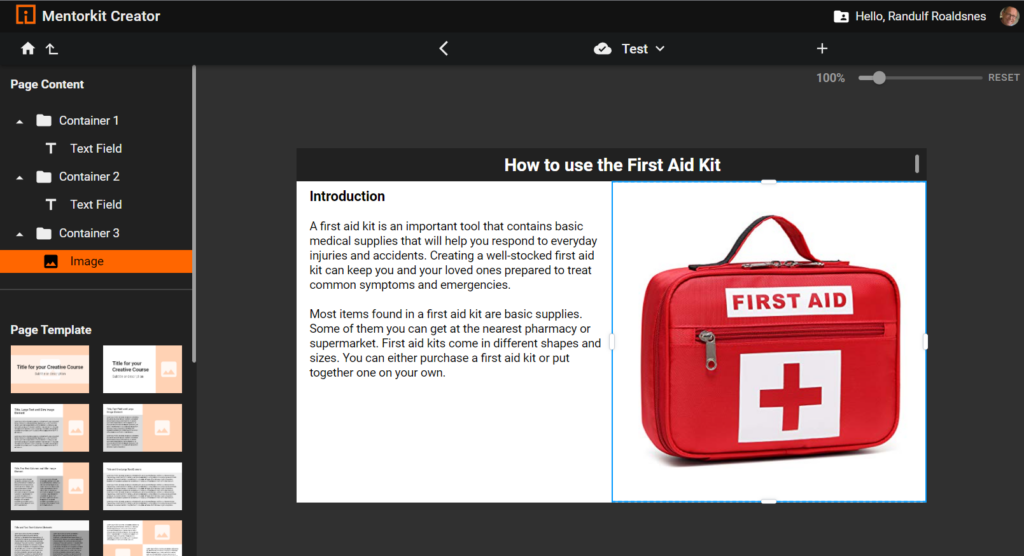Click the Mentorkit Creator logo icon
Image resolution: width=1024 pixels, height=556 pixels.
[x=25, y=15]
